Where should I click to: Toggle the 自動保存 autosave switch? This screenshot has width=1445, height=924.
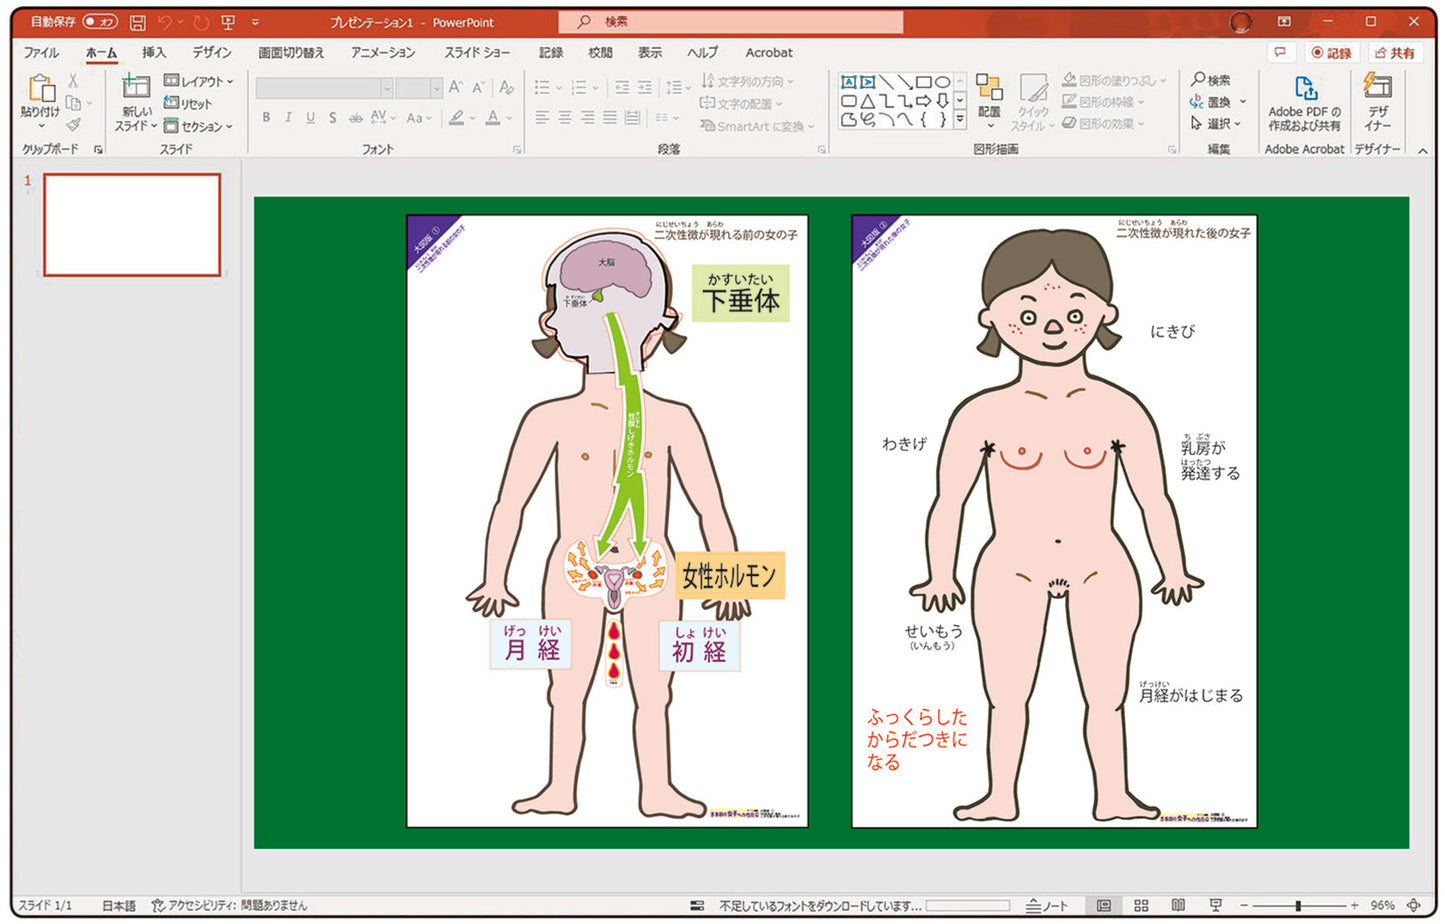tap(99, 22)
